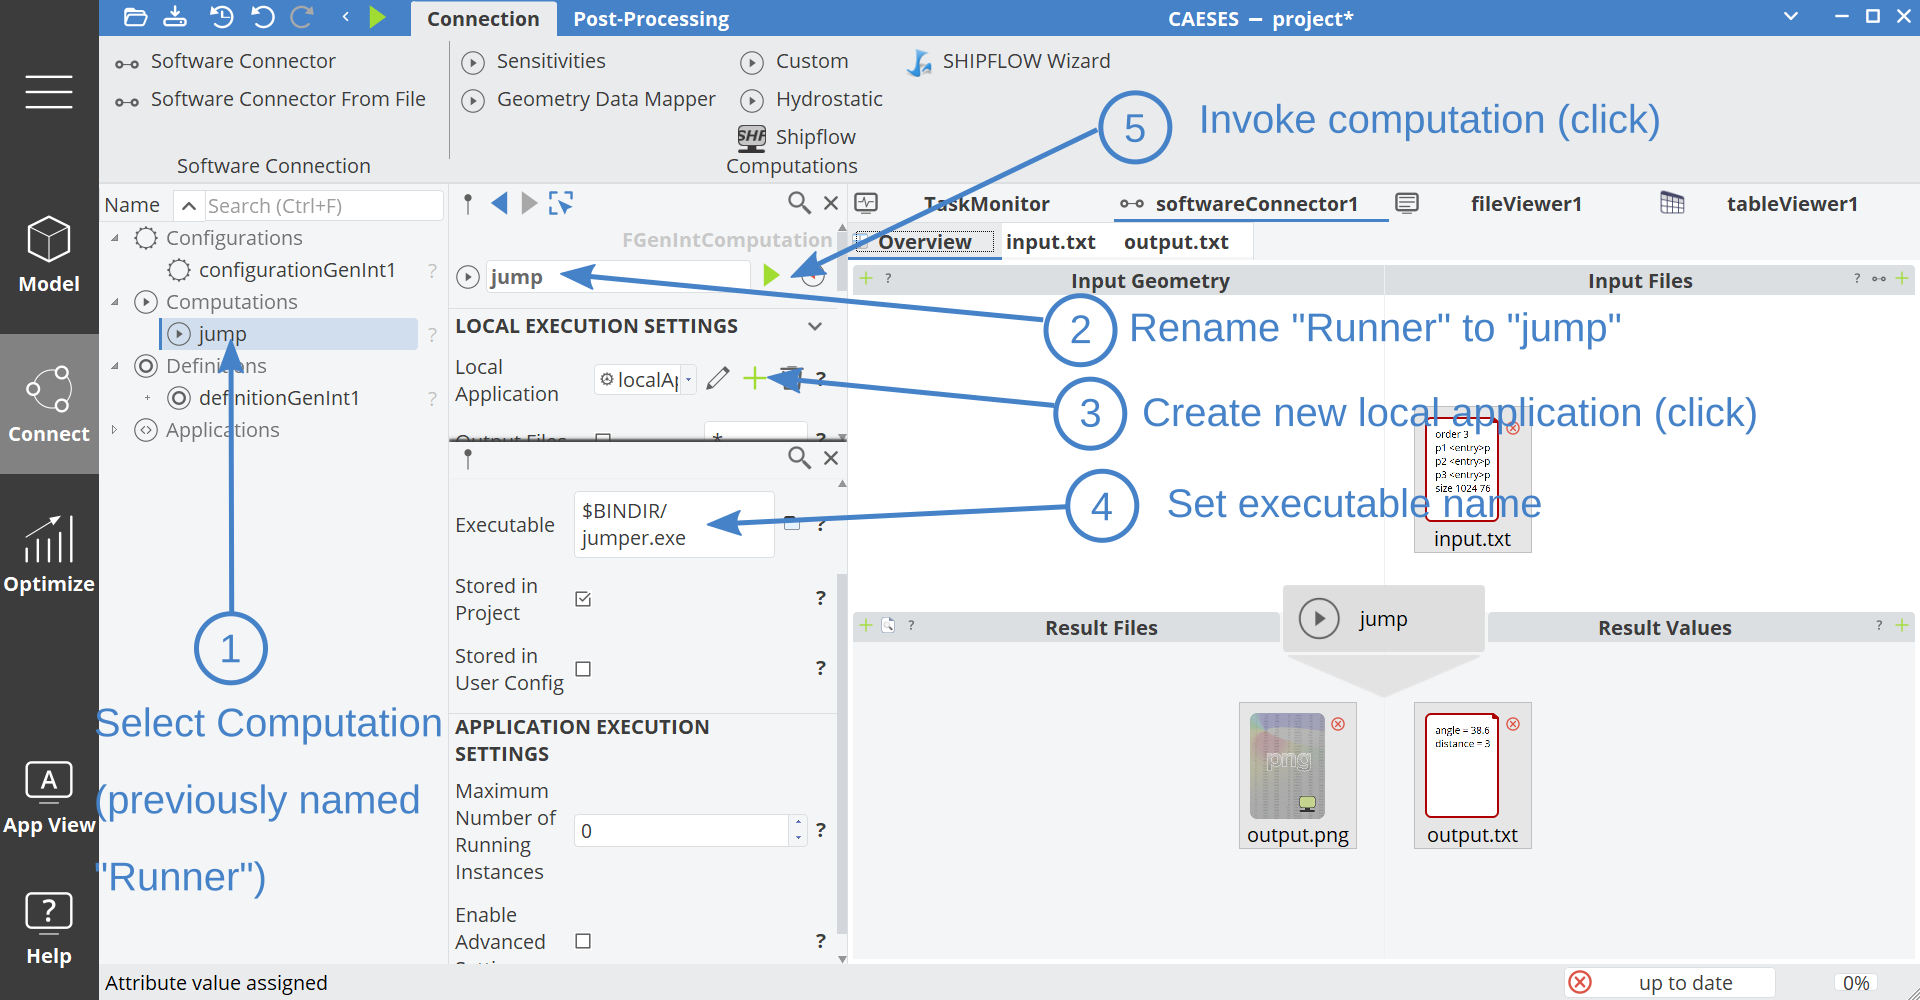Screen dimensions: 1920x1000
Task: Open the project history icon
Action: 221,17
